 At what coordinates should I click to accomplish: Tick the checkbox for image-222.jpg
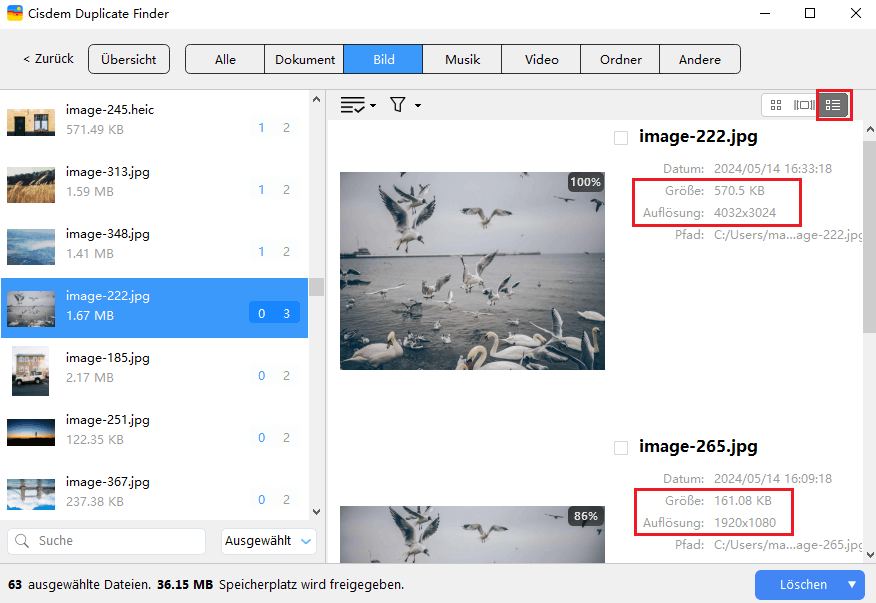(621, 137)
